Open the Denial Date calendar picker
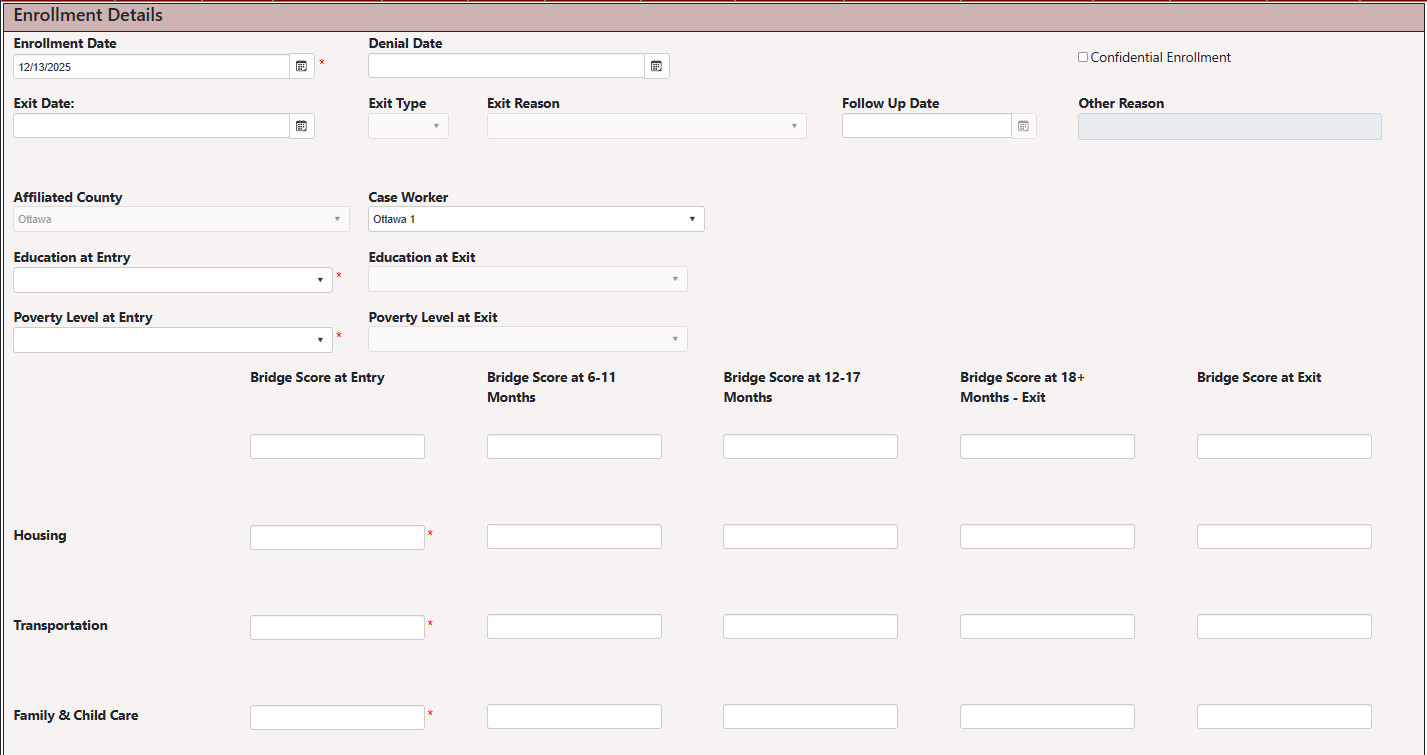 click(x=656, y=65)
